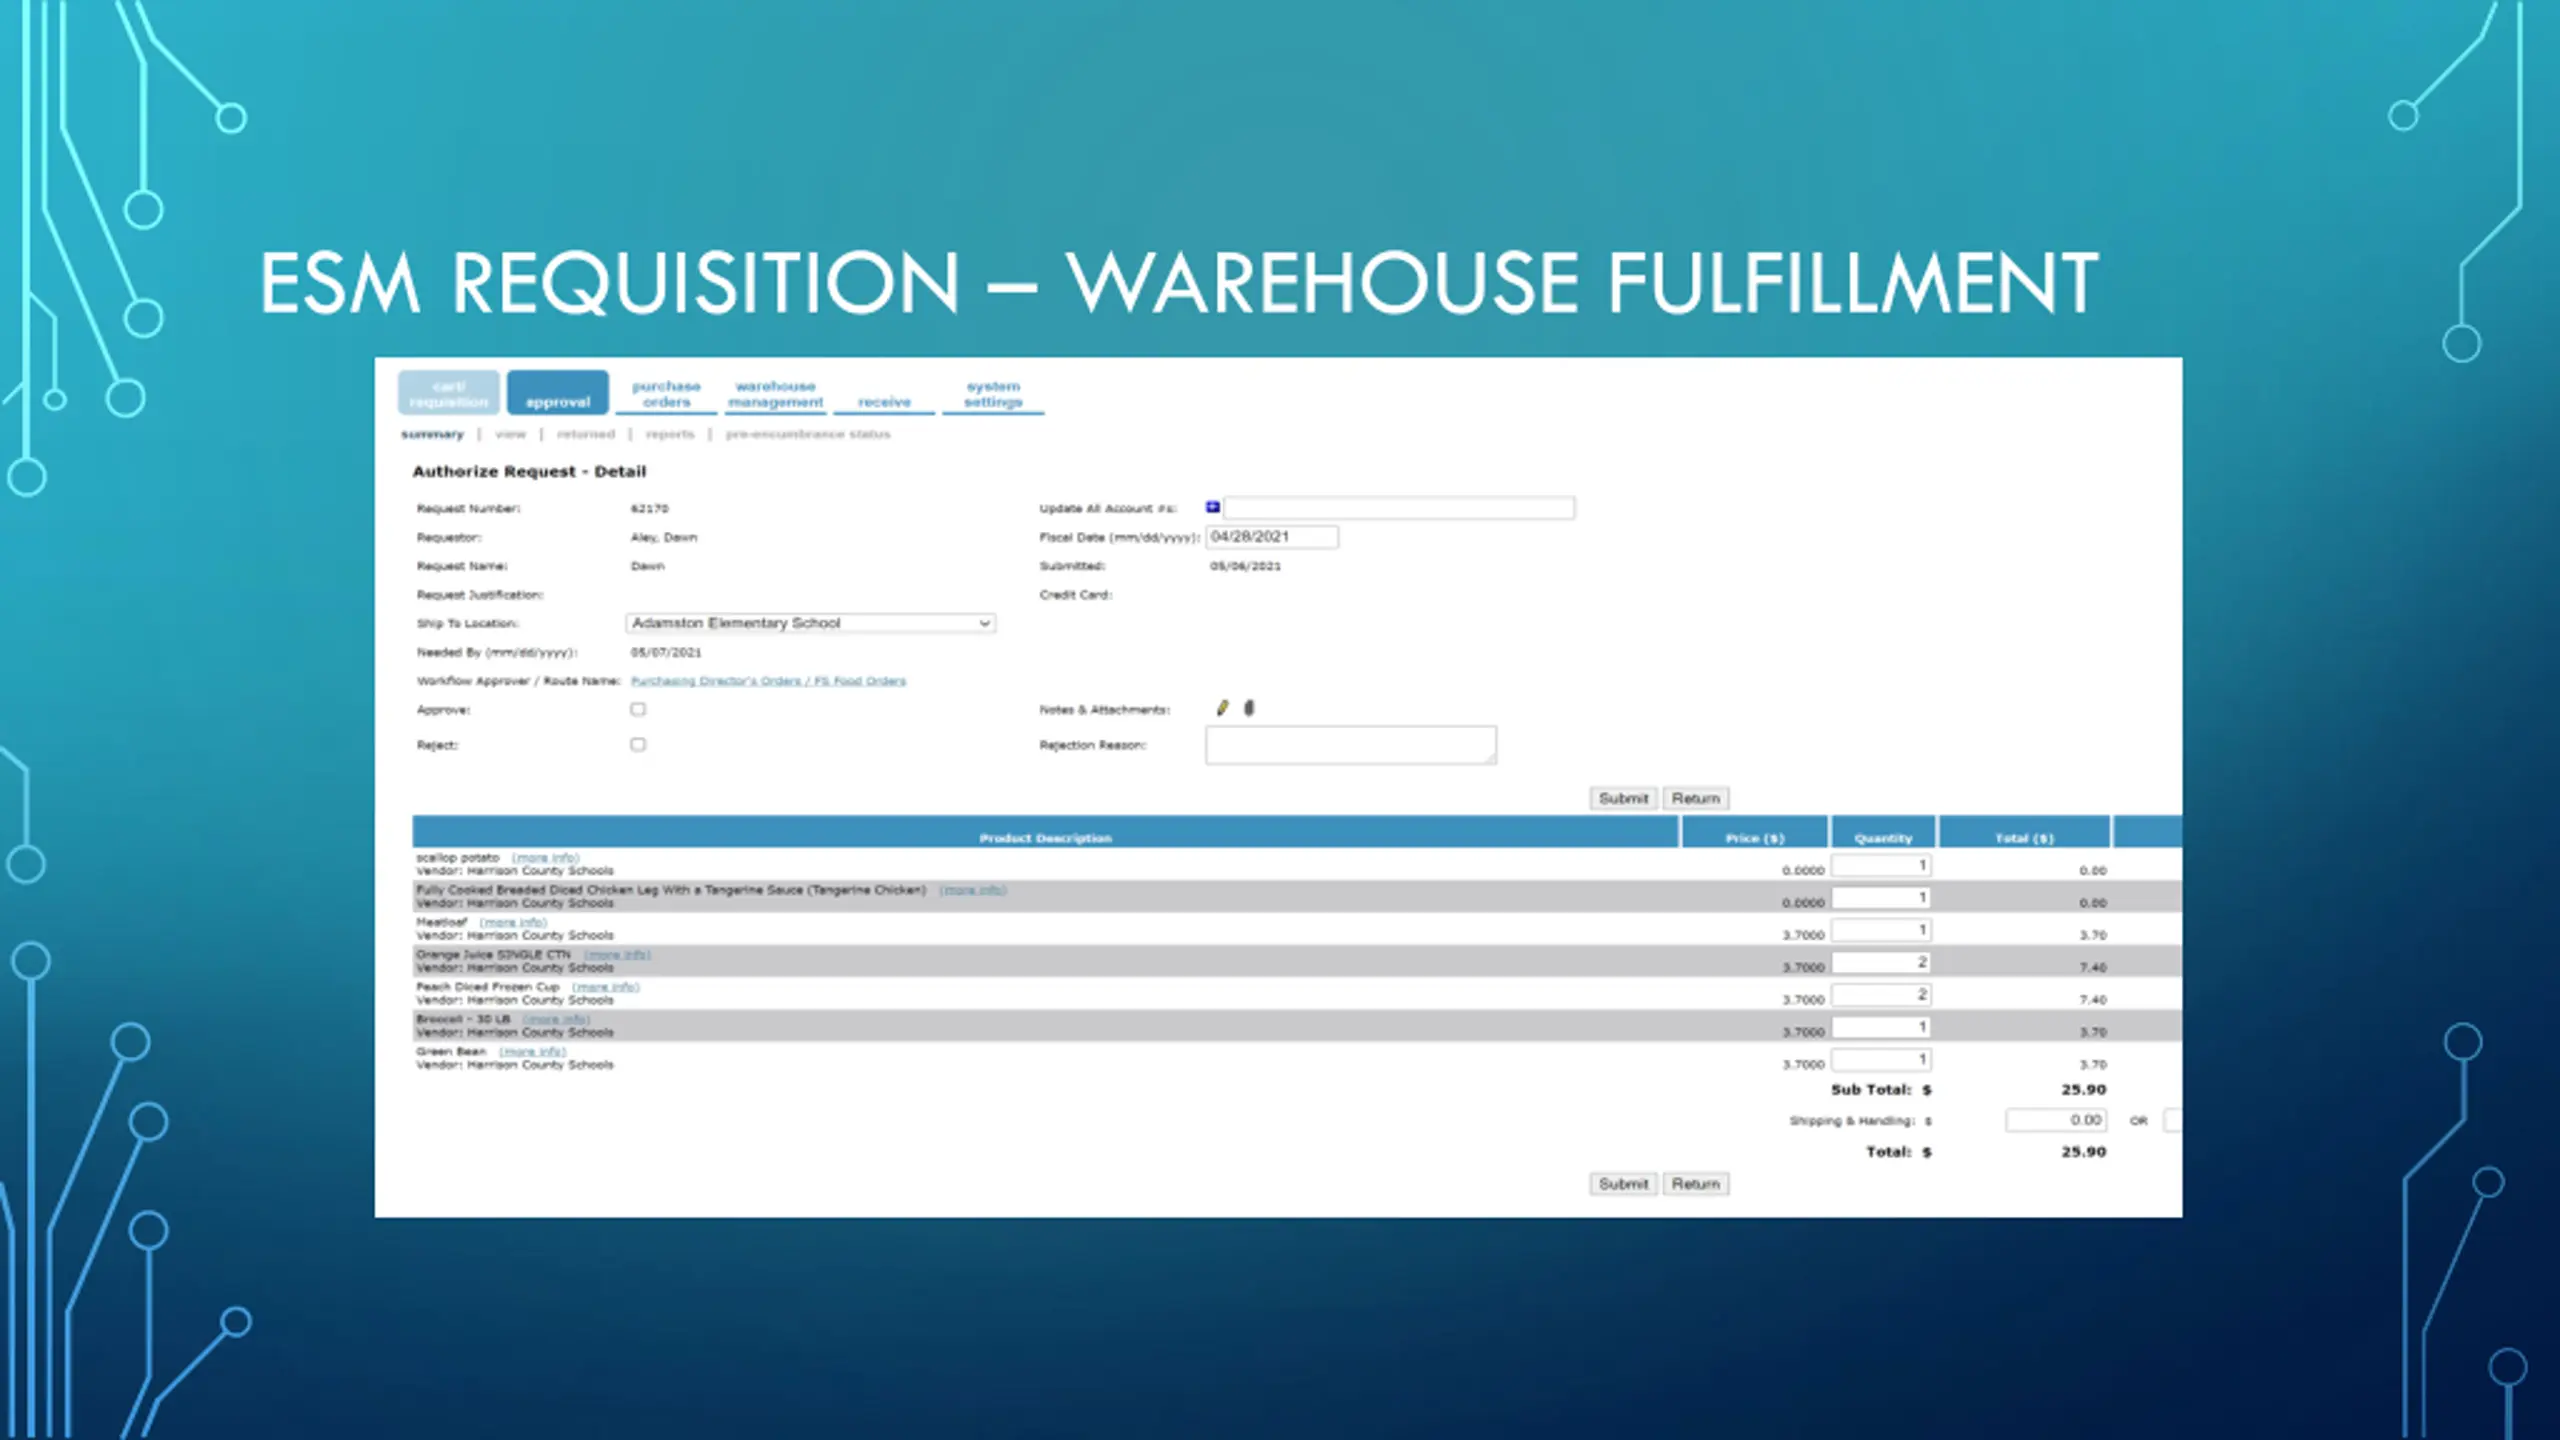Open the receive tab
Image resolution: width=2560 pixels, height=1440 pixels.
pos(884,401)
